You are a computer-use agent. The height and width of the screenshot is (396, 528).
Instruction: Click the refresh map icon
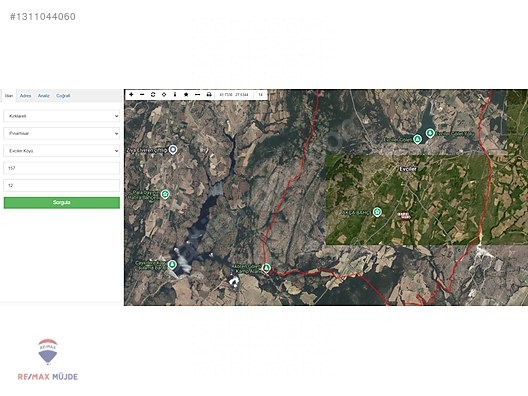(153, 95)
